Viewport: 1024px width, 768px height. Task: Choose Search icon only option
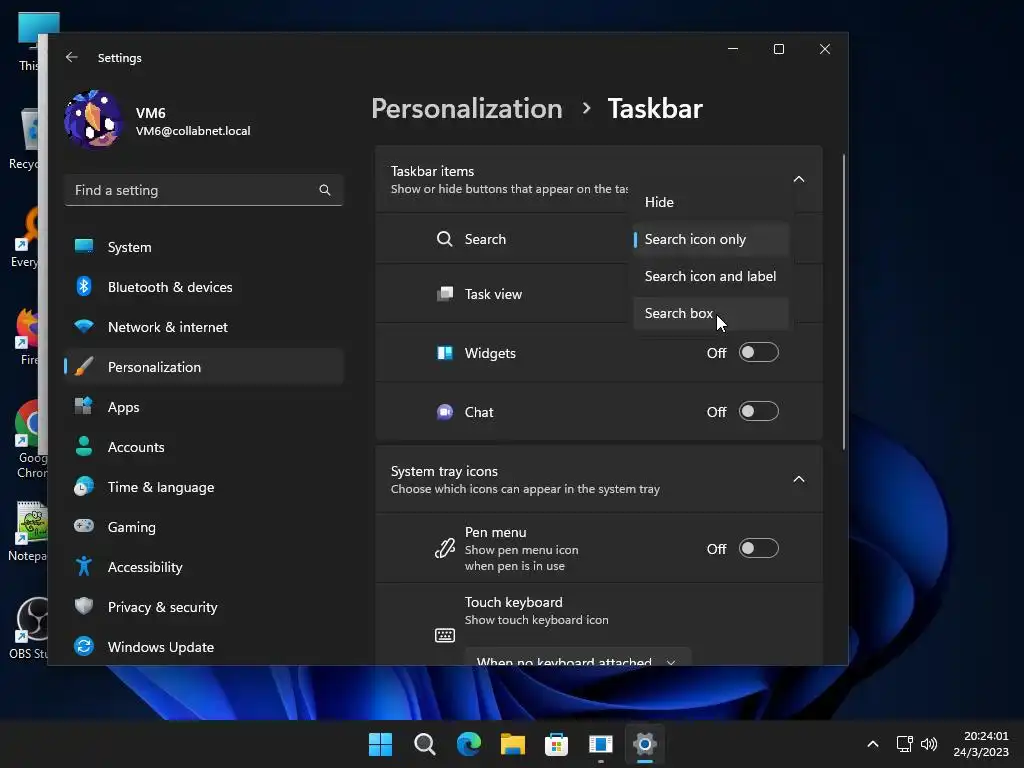(x=711, y=239)
